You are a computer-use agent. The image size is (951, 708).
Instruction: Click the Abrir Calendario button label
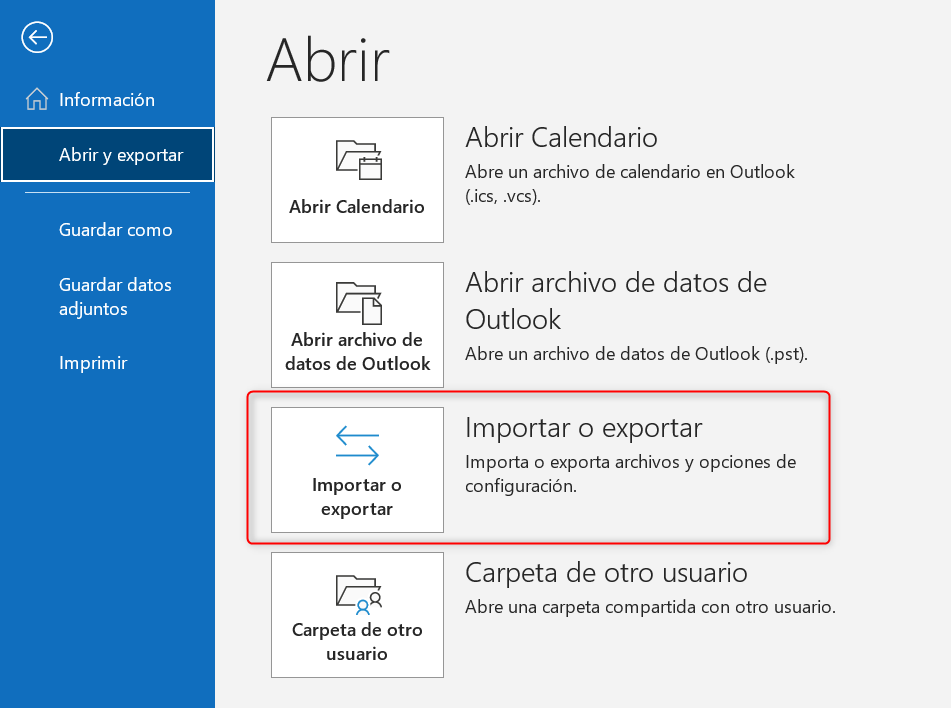pyautogui.click(x=357, y=207)
